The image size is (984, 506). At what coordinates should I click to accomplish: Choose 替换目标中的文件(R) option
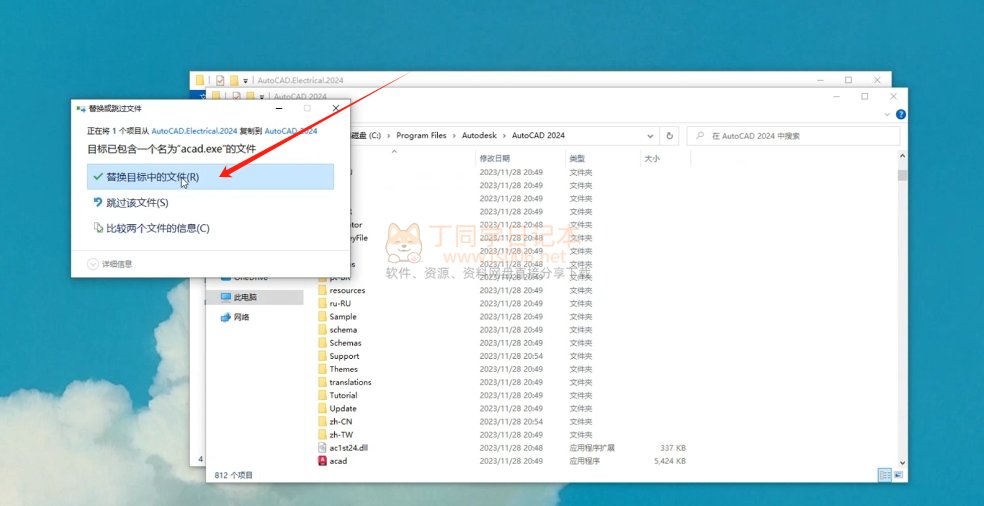pyautogui.click(x=152, y=177)
